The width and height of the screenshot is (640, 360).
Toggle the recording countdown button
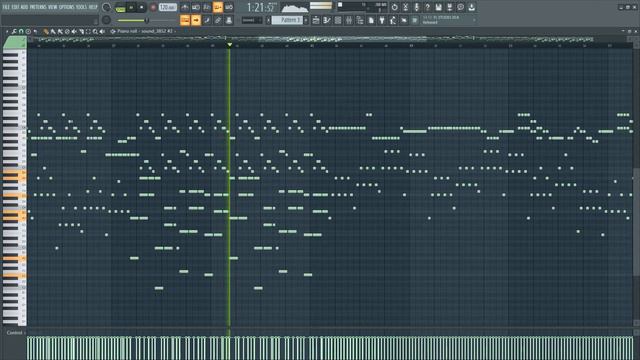click(207, 7)
